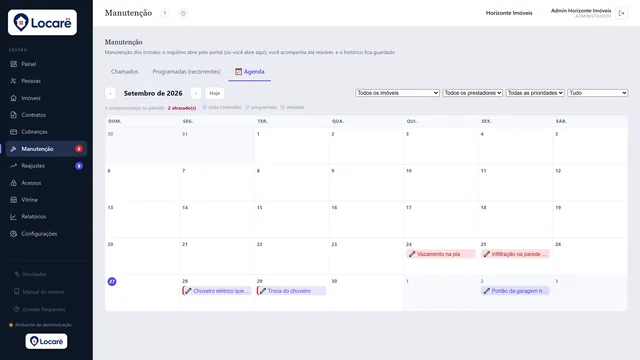Open the Todos os prestadores dropdown
The image size is (640, 360).
point(473,93)
